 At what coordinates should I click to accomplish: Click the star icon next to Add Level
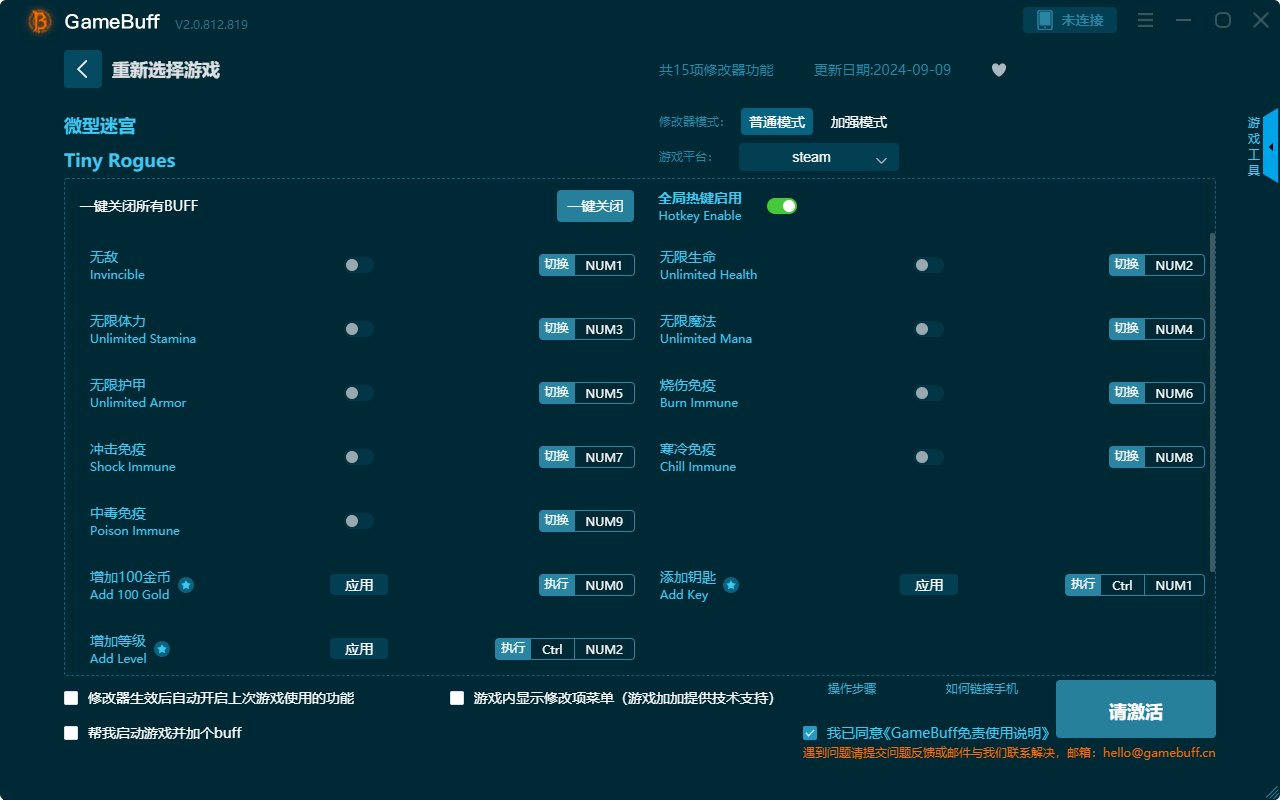(x=162, y=647)
